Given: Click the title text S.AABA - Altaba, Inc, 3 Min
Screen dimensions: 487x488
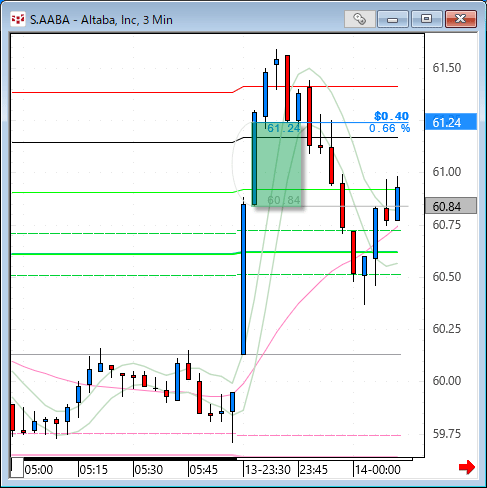Looking at the screenshot, I should pos(101,20).
